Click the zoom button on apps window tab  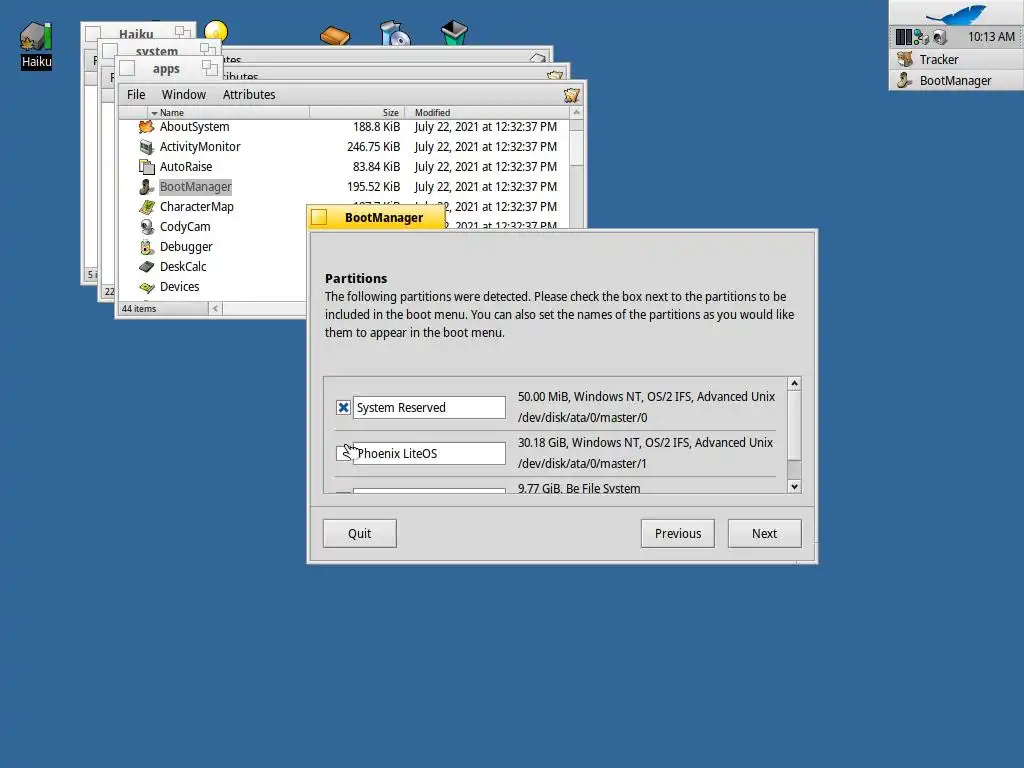210,67
